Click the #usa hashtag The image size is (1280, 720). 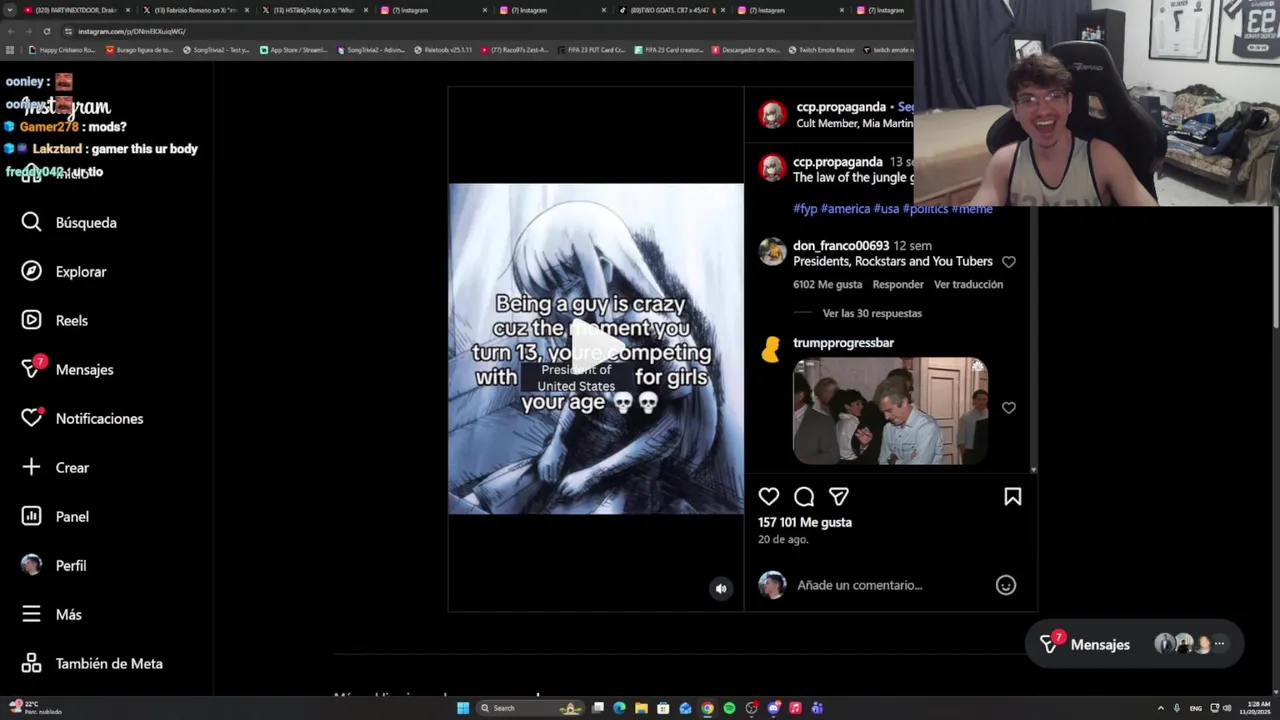coord(886,209)
